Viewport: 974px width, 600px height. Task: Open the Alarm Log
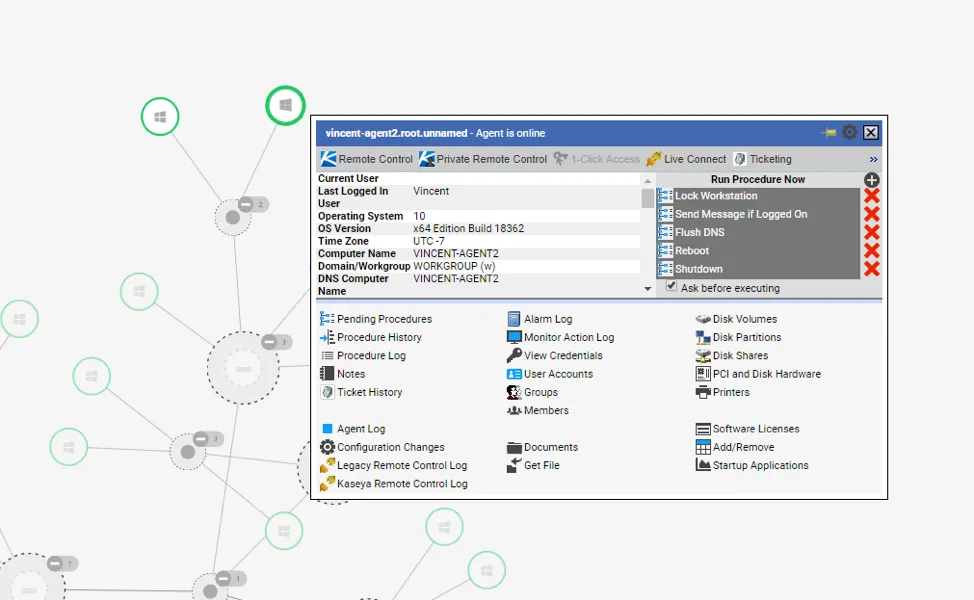(547, 319)
